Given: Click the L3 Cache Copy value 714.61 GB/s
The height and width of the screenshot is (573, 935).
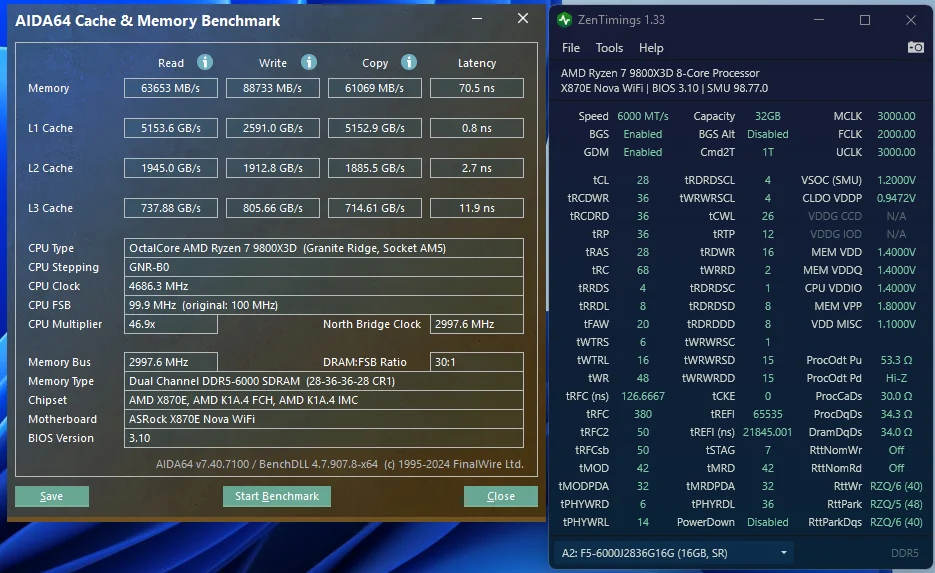Looking at the screenshot, I should coord(374,208).
